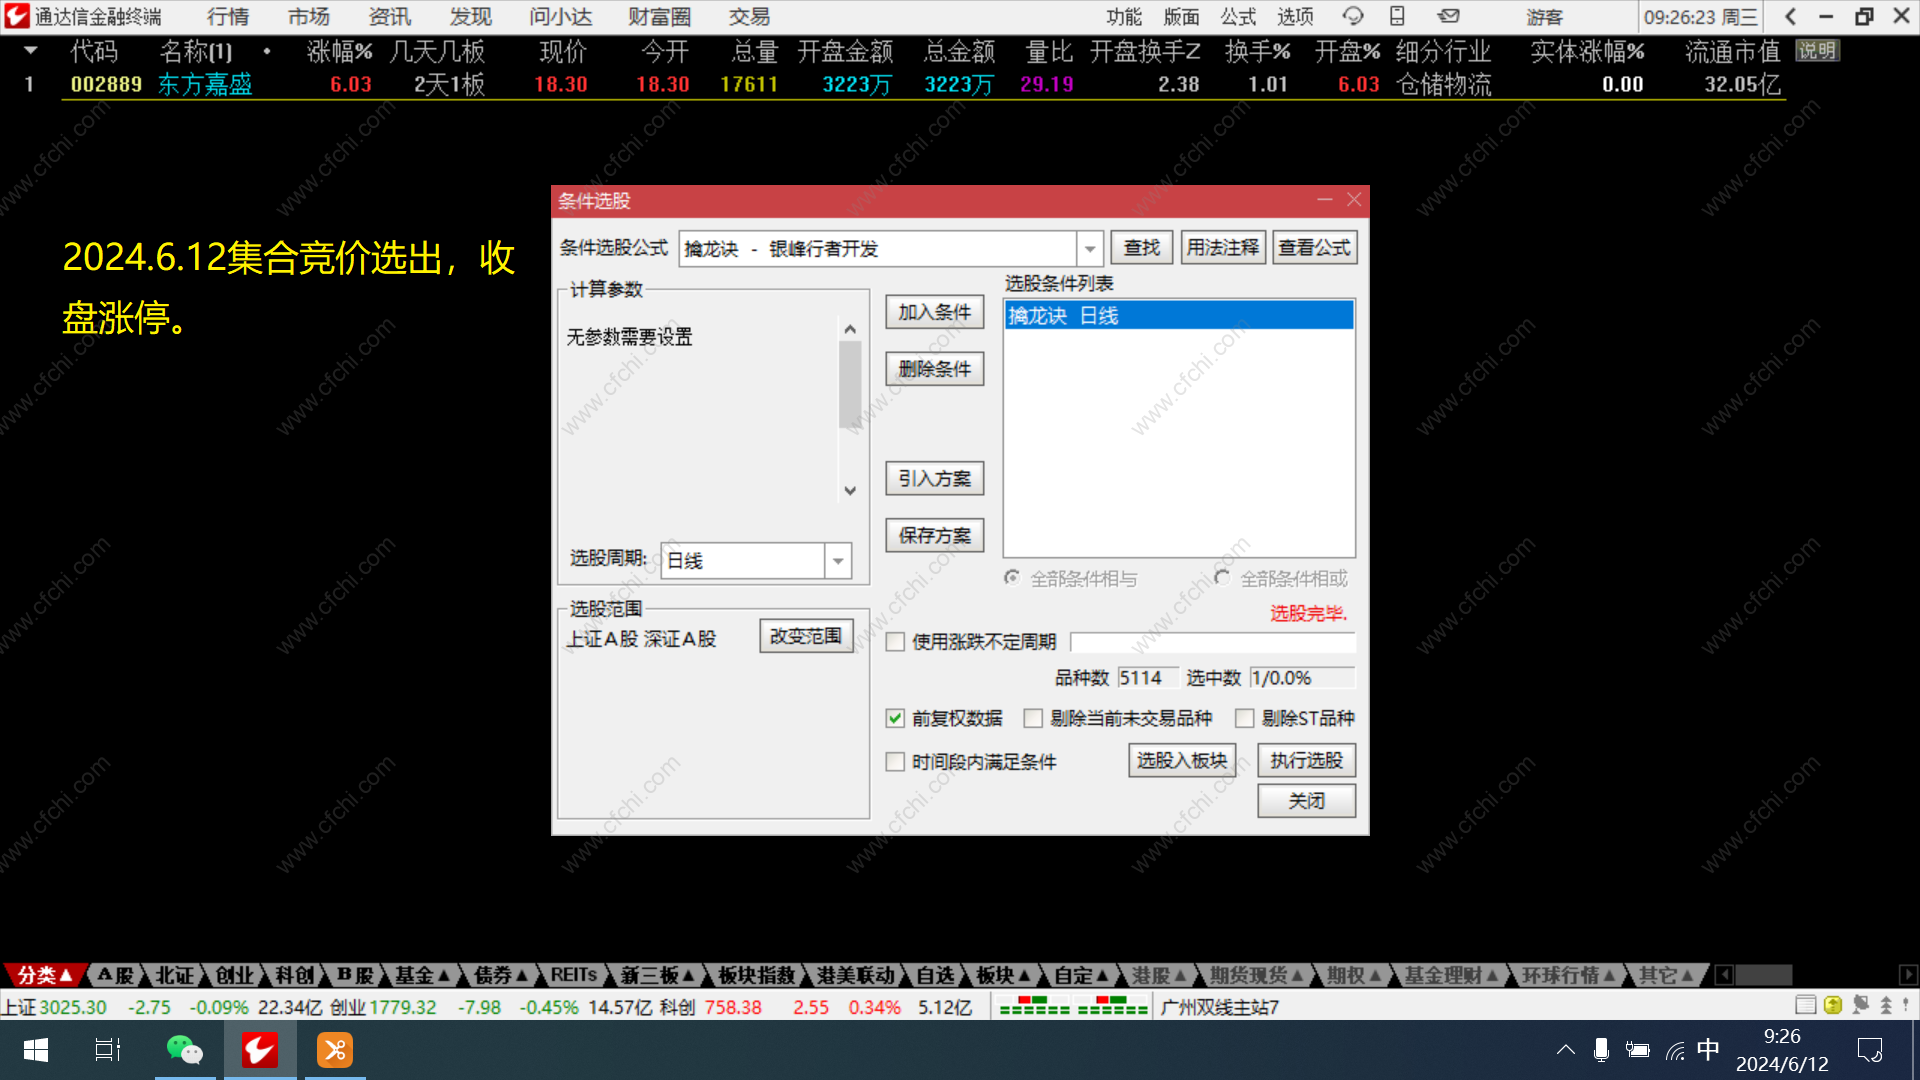Enable 剔除ST品种 checkbox
1920x1080 pixels.
1244,718
